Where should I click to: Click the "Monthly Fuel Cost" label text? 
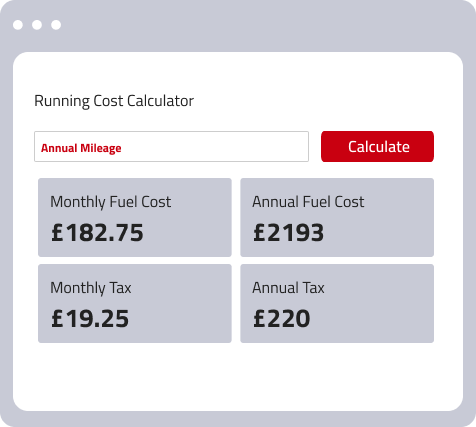pyautogui.click(x=111, y=202)
